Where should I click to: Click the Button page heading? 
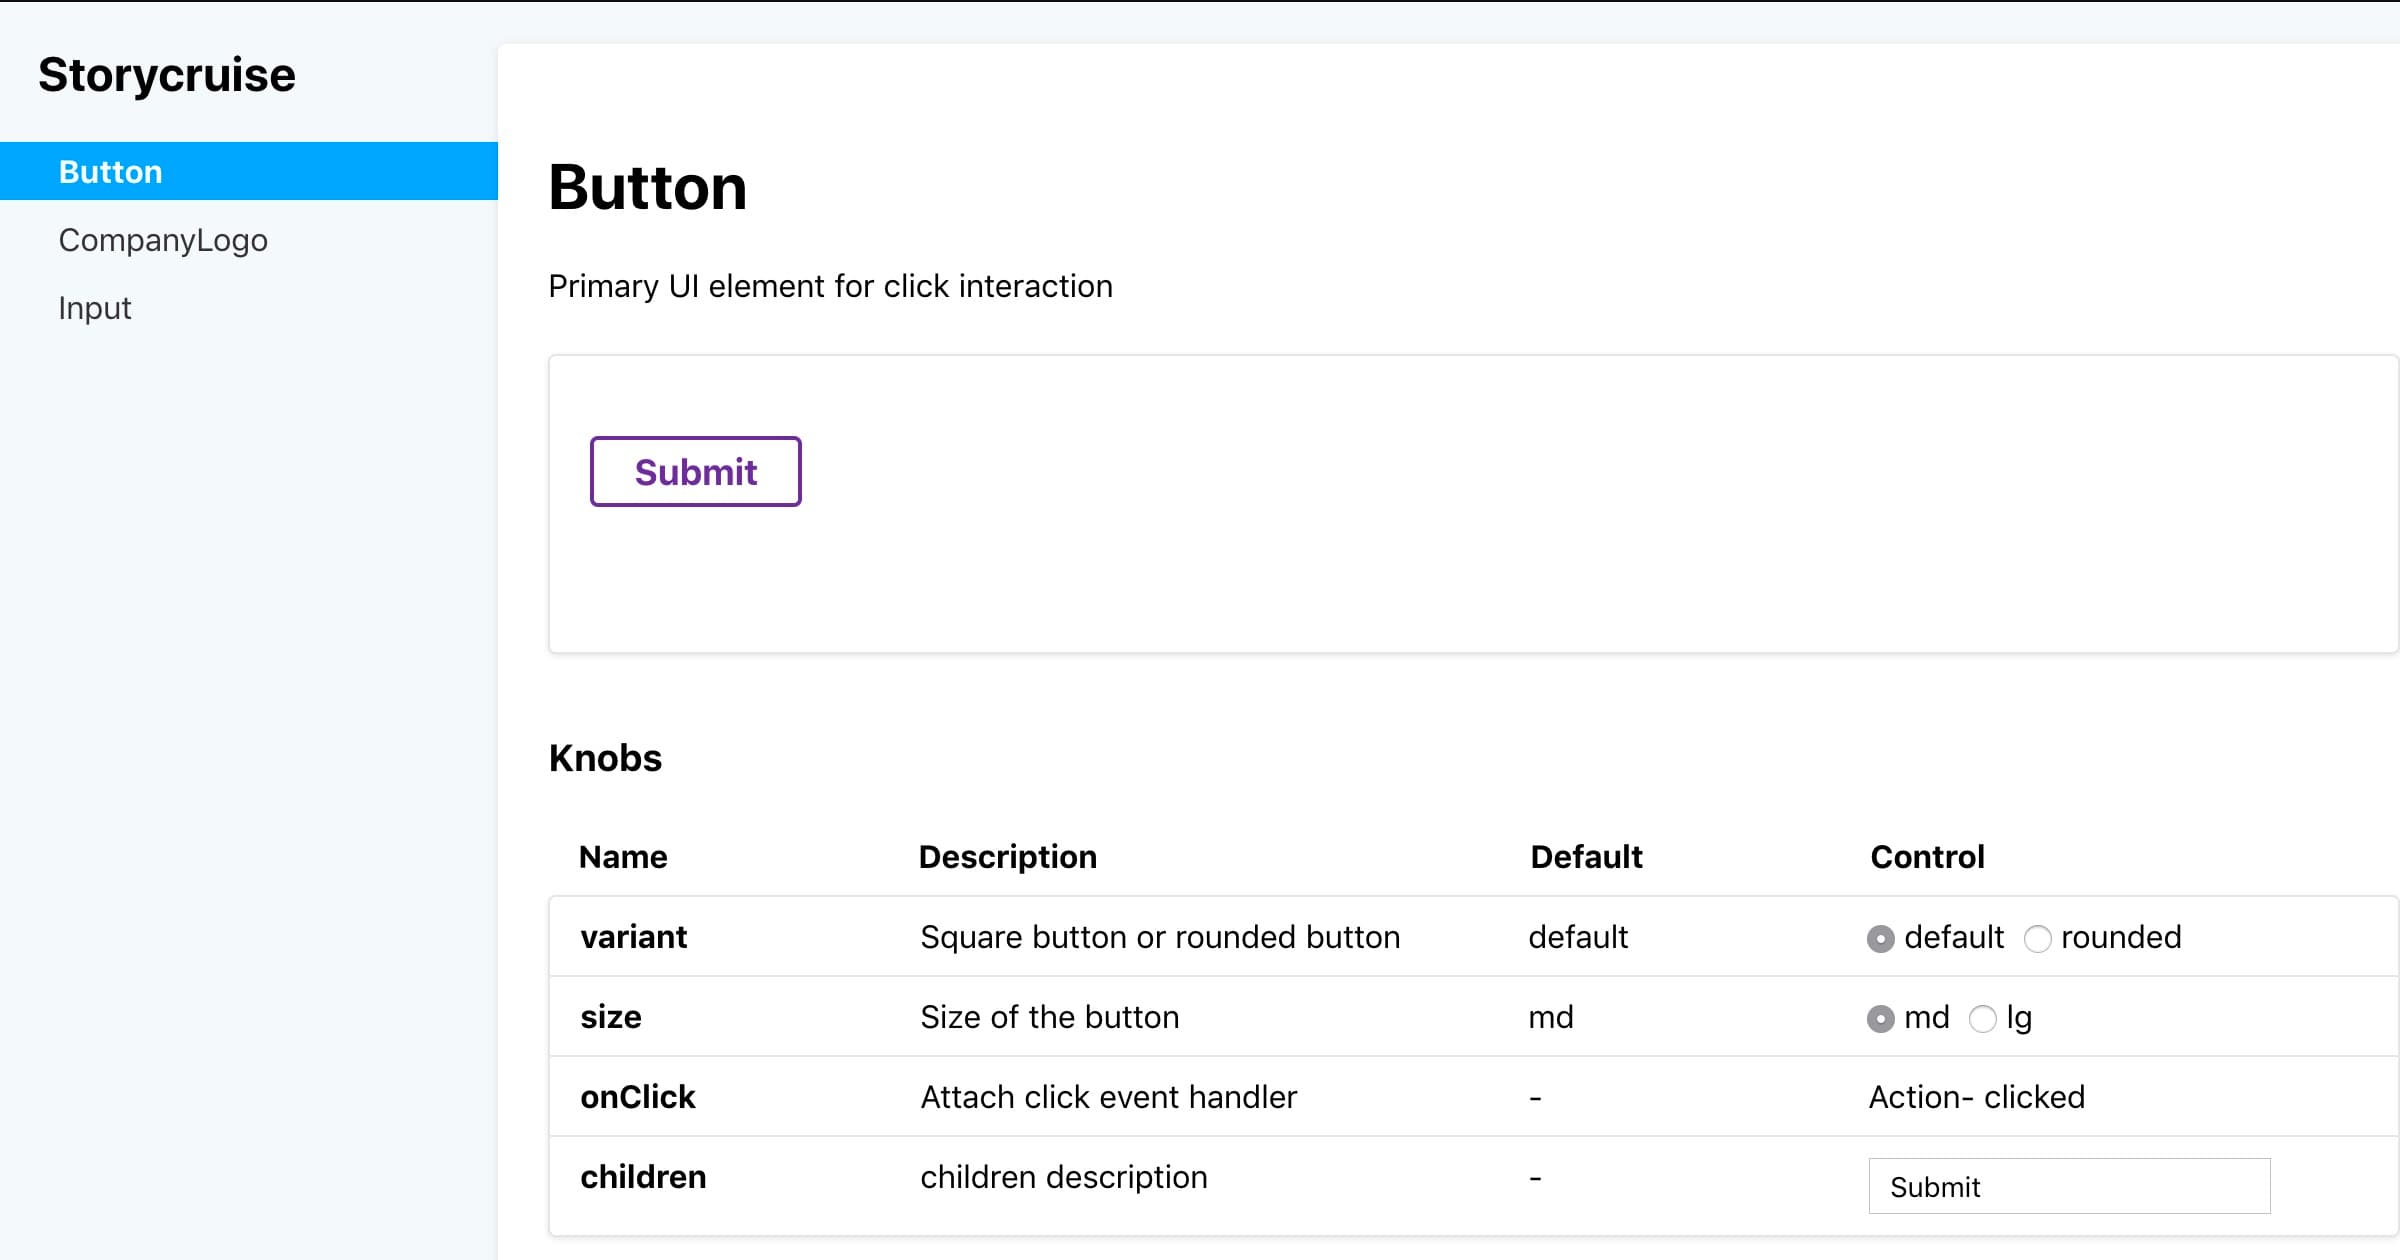click(x=647, y=188)
